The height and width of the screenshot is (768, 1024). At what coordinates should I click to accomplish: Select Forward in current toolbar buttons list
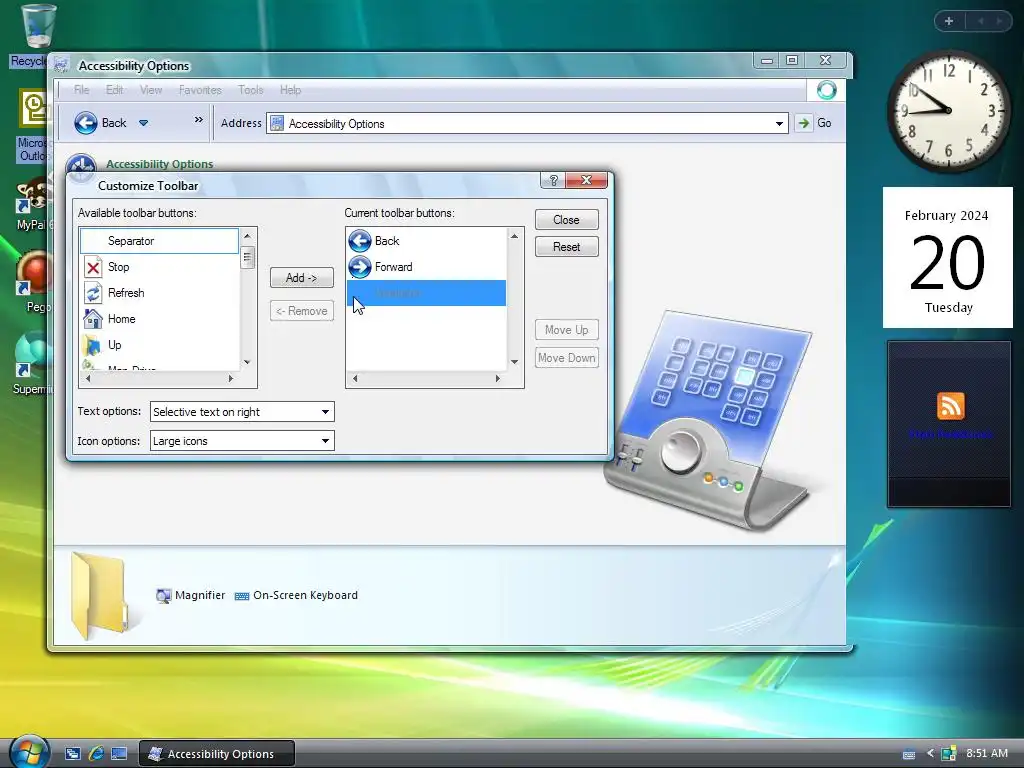coord(426,267)
